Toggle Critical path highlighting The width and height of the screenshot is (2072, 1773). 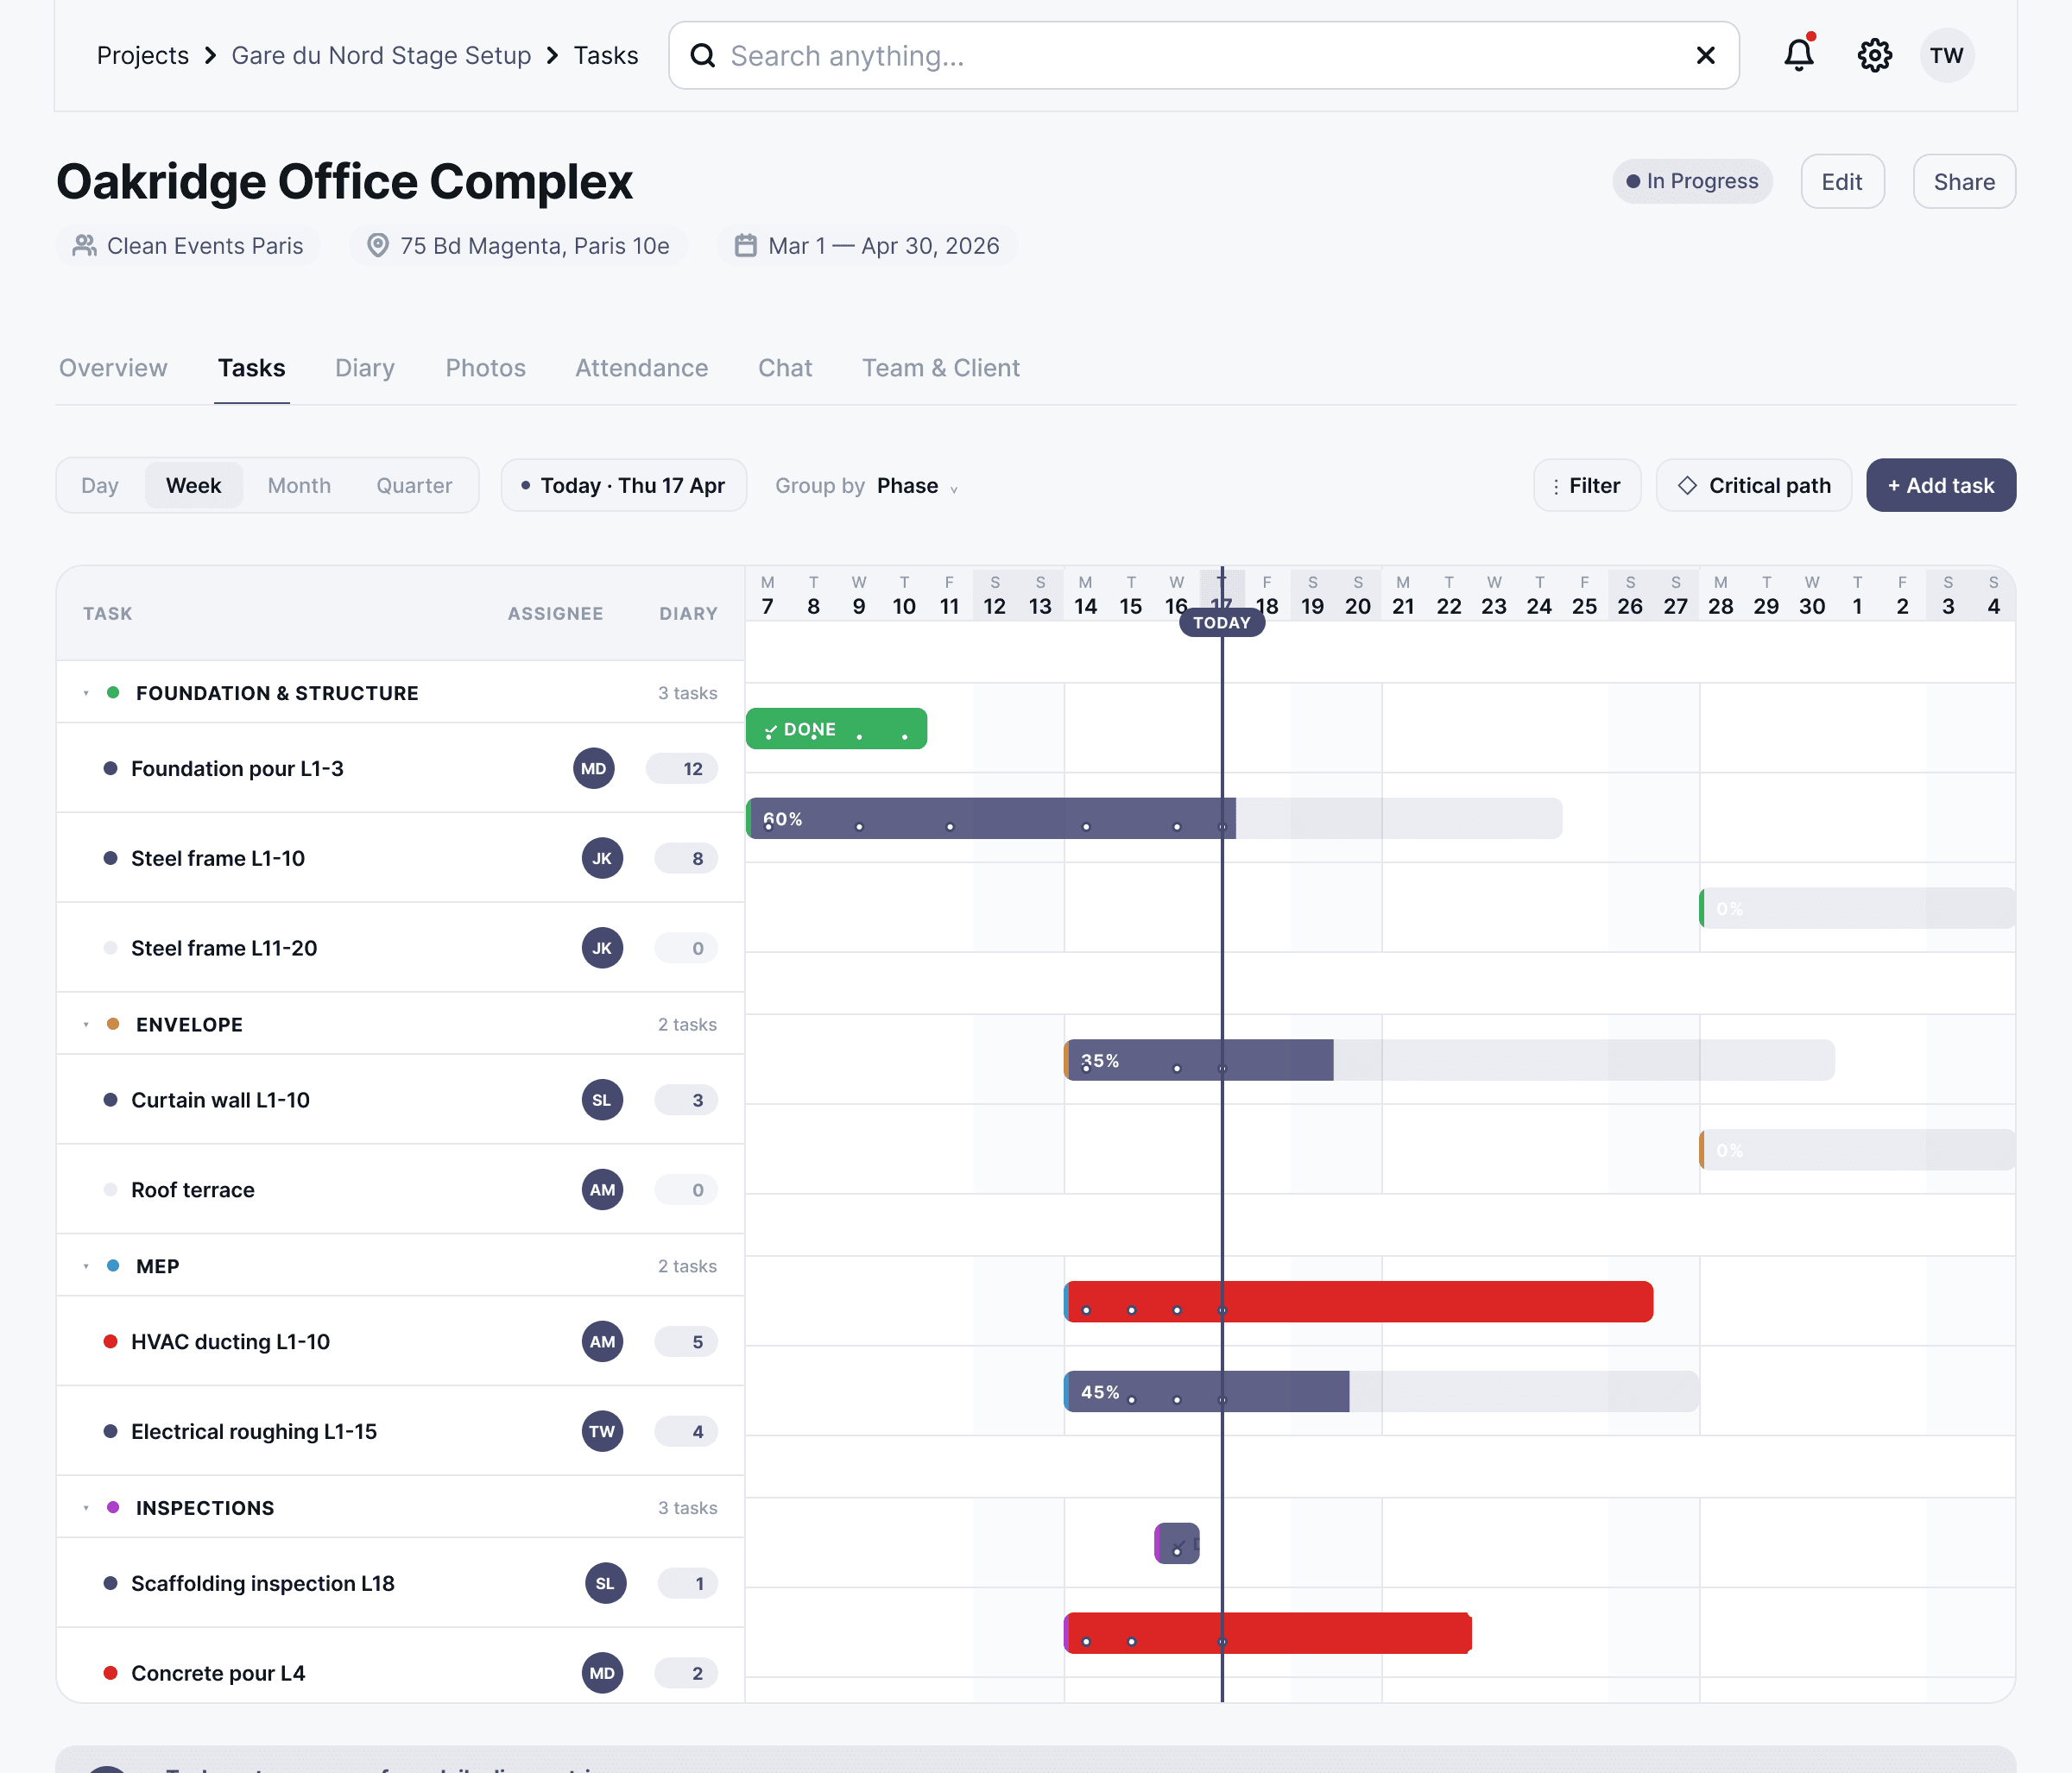click(1754, 485)
